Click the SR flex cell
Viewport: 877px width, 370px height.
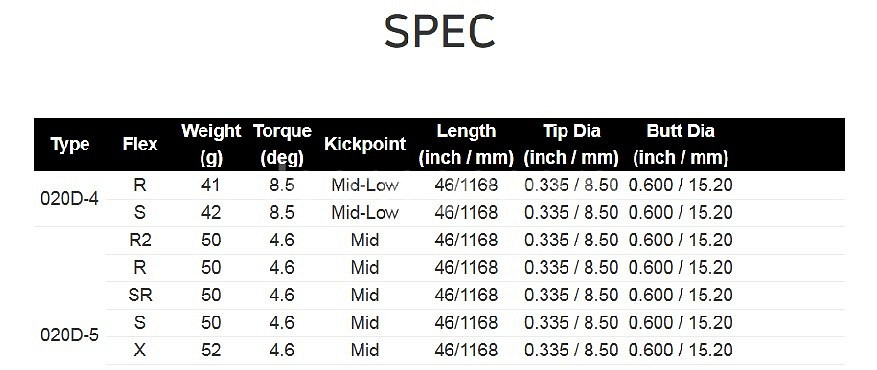(140, 295)
